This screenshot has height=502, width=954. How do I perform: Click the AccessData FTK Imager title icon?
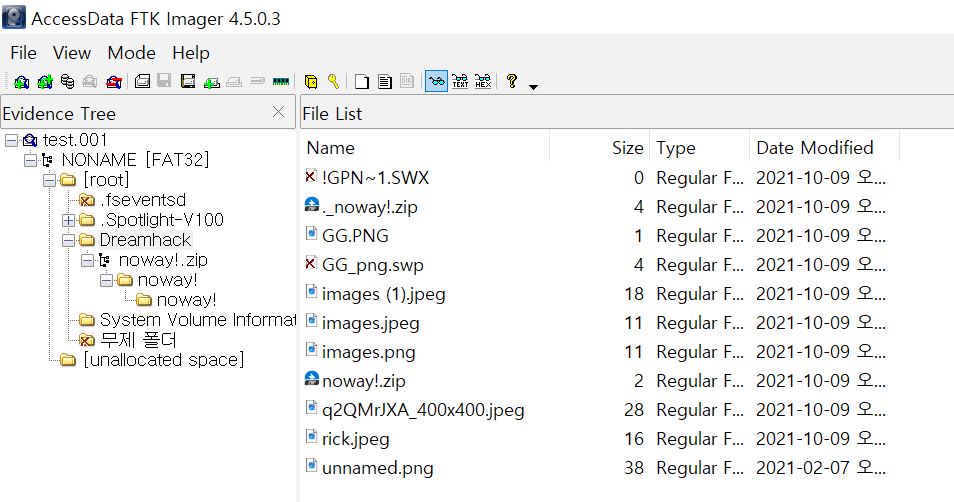pos(14,18)
